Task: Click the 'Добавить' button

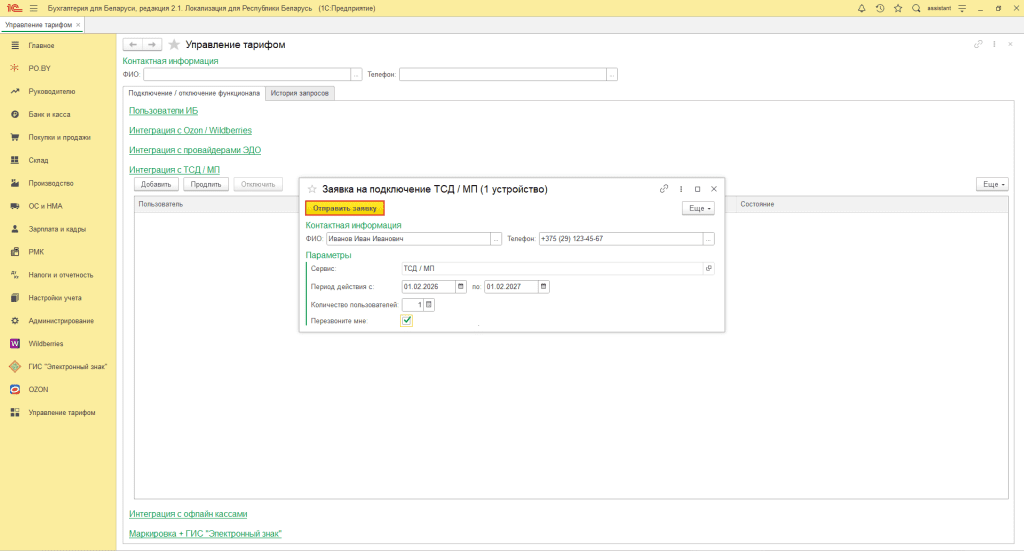Action: tap(156, 184)
